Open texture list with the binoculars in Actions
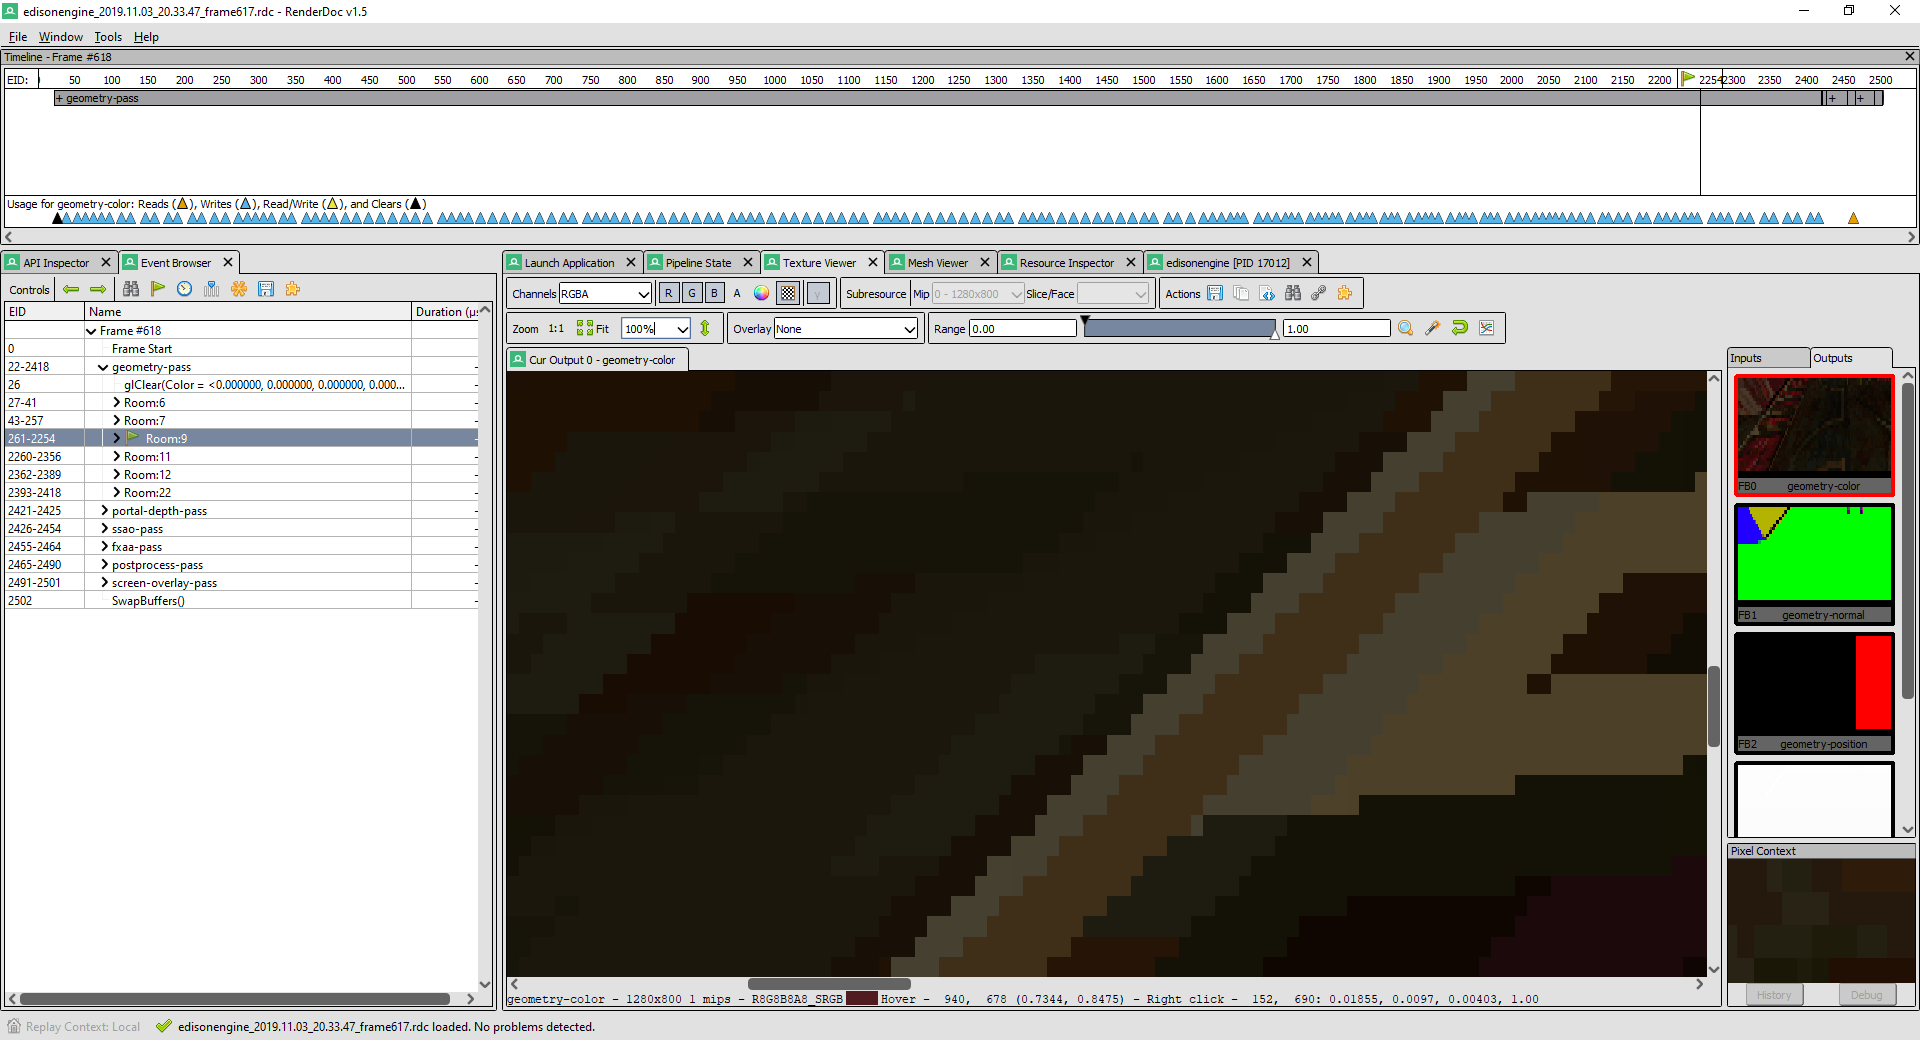Screen dimensions: 1920x1040 [x=1293, y=293]
